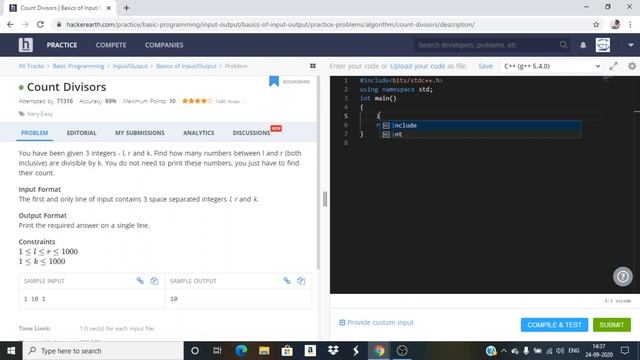Select the PROBLEM tab
Viewport: 640px width, 360px height.
(34, 133)
